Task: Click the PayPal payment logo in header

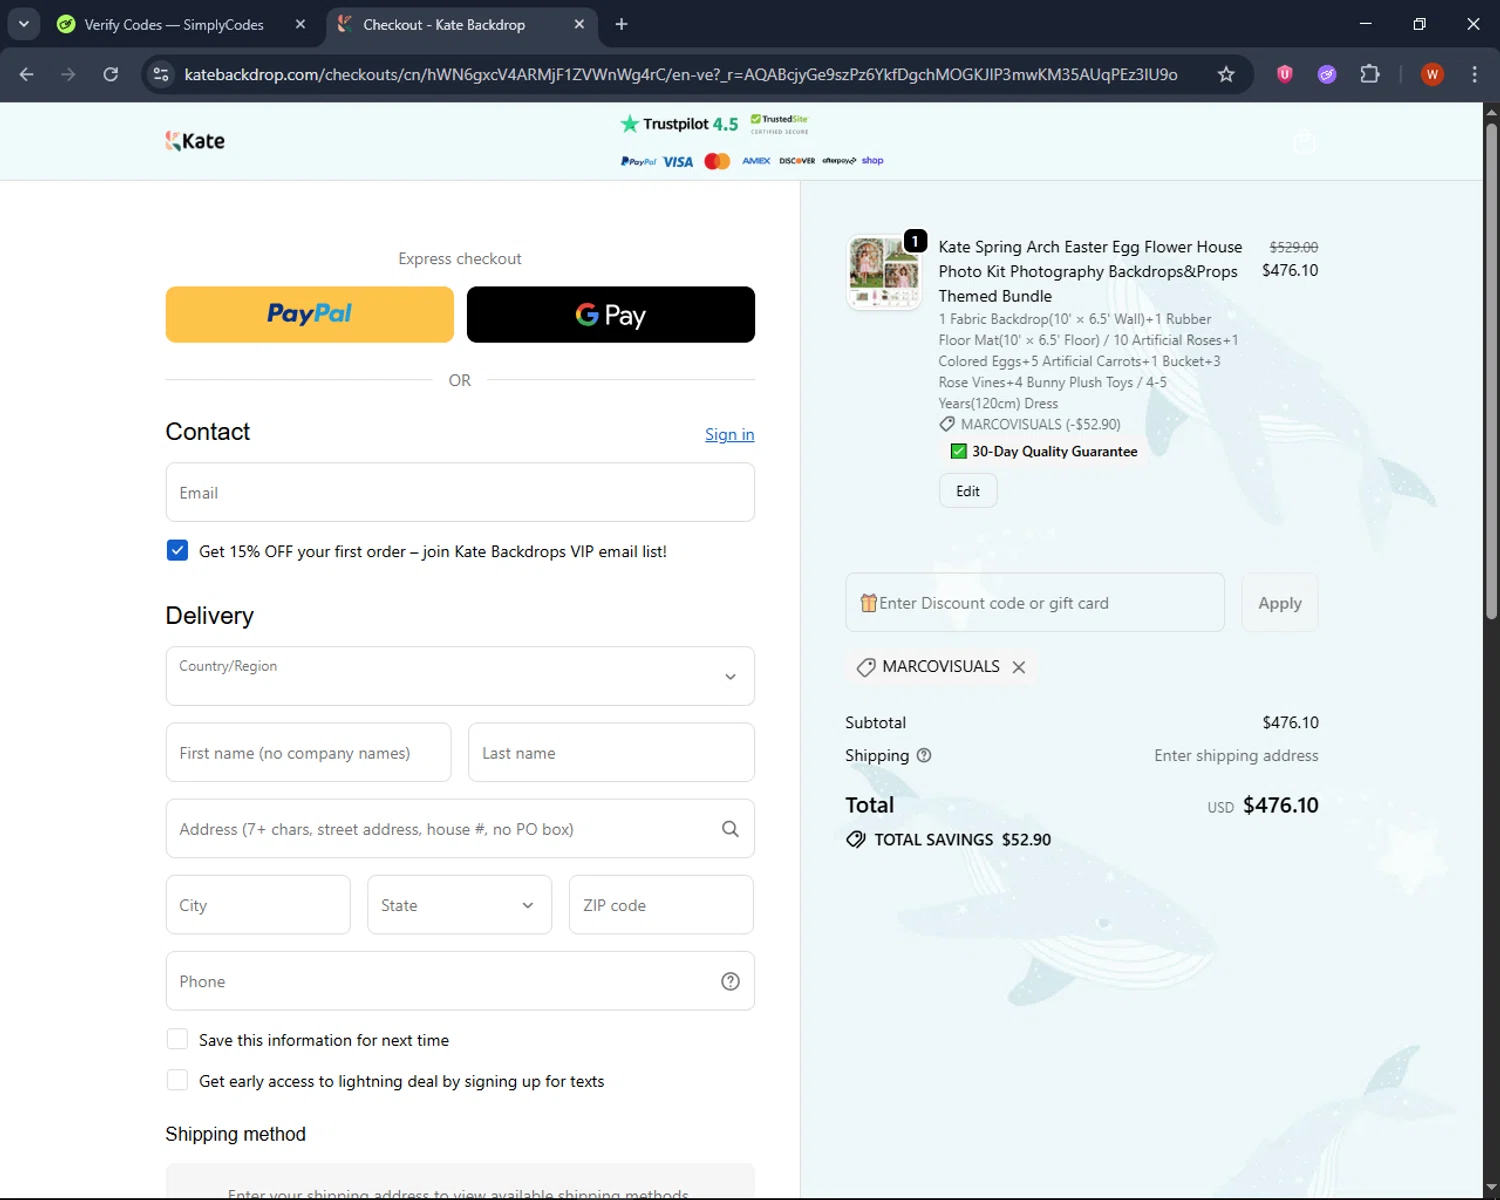Action: tap(638, 161)
